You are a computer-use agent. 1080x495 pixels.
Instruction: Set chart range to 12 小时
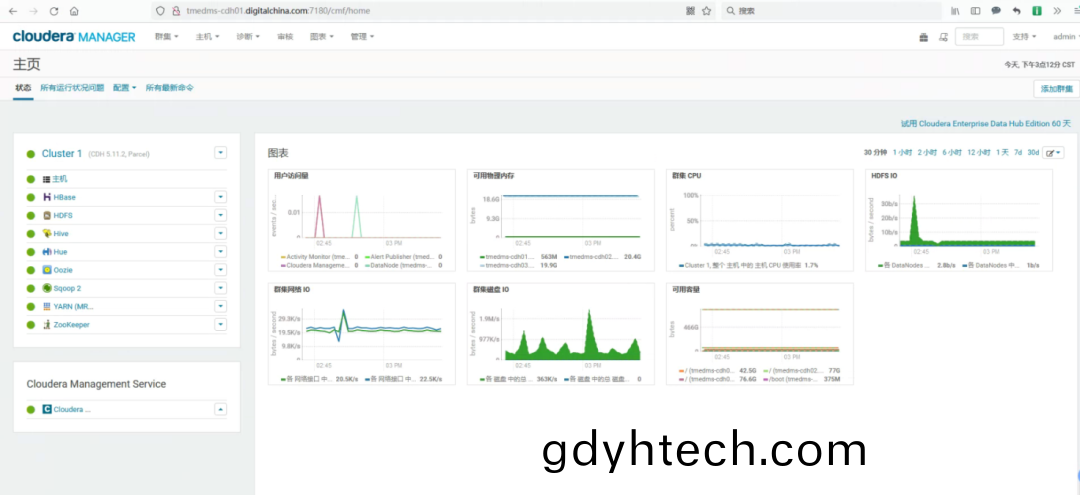tap(979, 153)
